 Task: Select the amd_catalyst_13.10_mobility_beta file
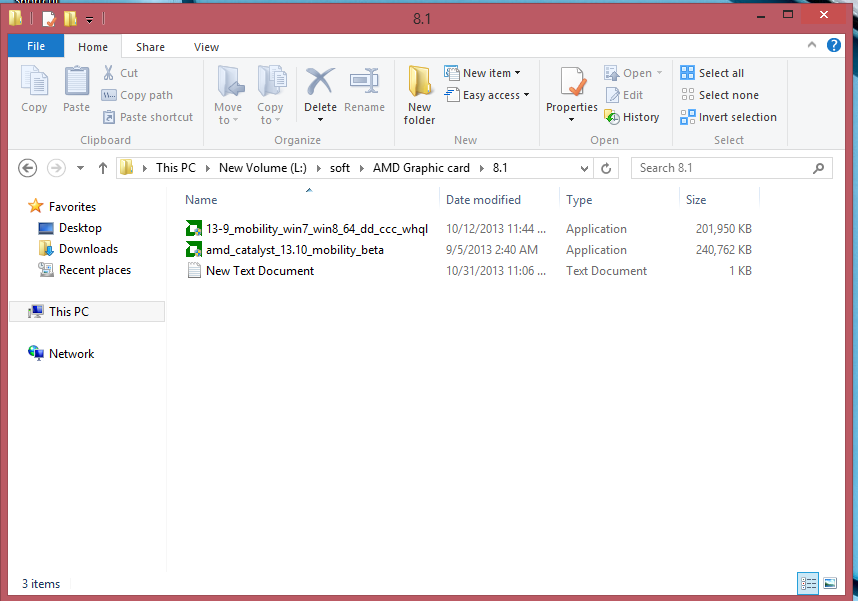tap(294, 250)
